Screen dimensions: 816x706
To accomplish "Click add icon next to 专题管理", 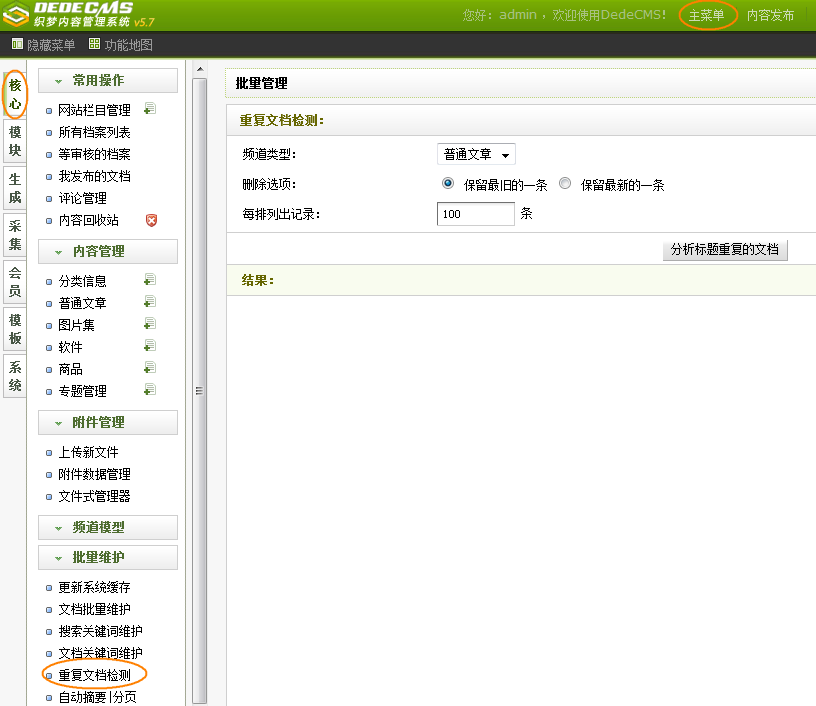I will click(x=150, y=390).
